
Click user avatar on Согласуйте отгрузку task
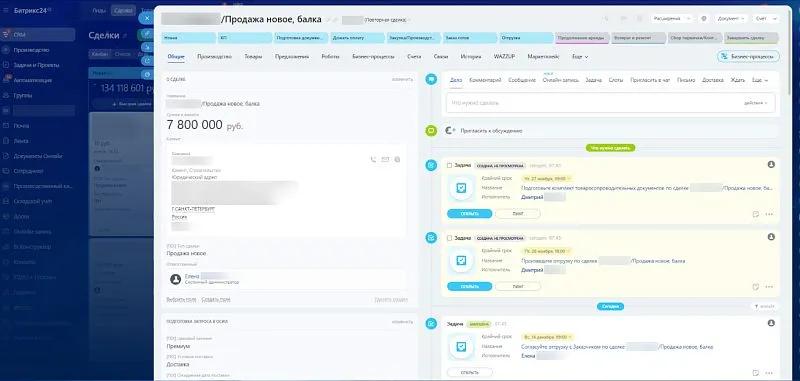[771, 323]
